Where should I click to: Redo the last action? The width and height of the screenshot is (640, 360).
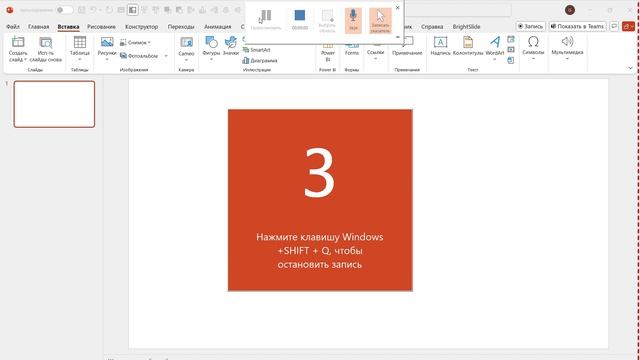click(x=109, y=10)
